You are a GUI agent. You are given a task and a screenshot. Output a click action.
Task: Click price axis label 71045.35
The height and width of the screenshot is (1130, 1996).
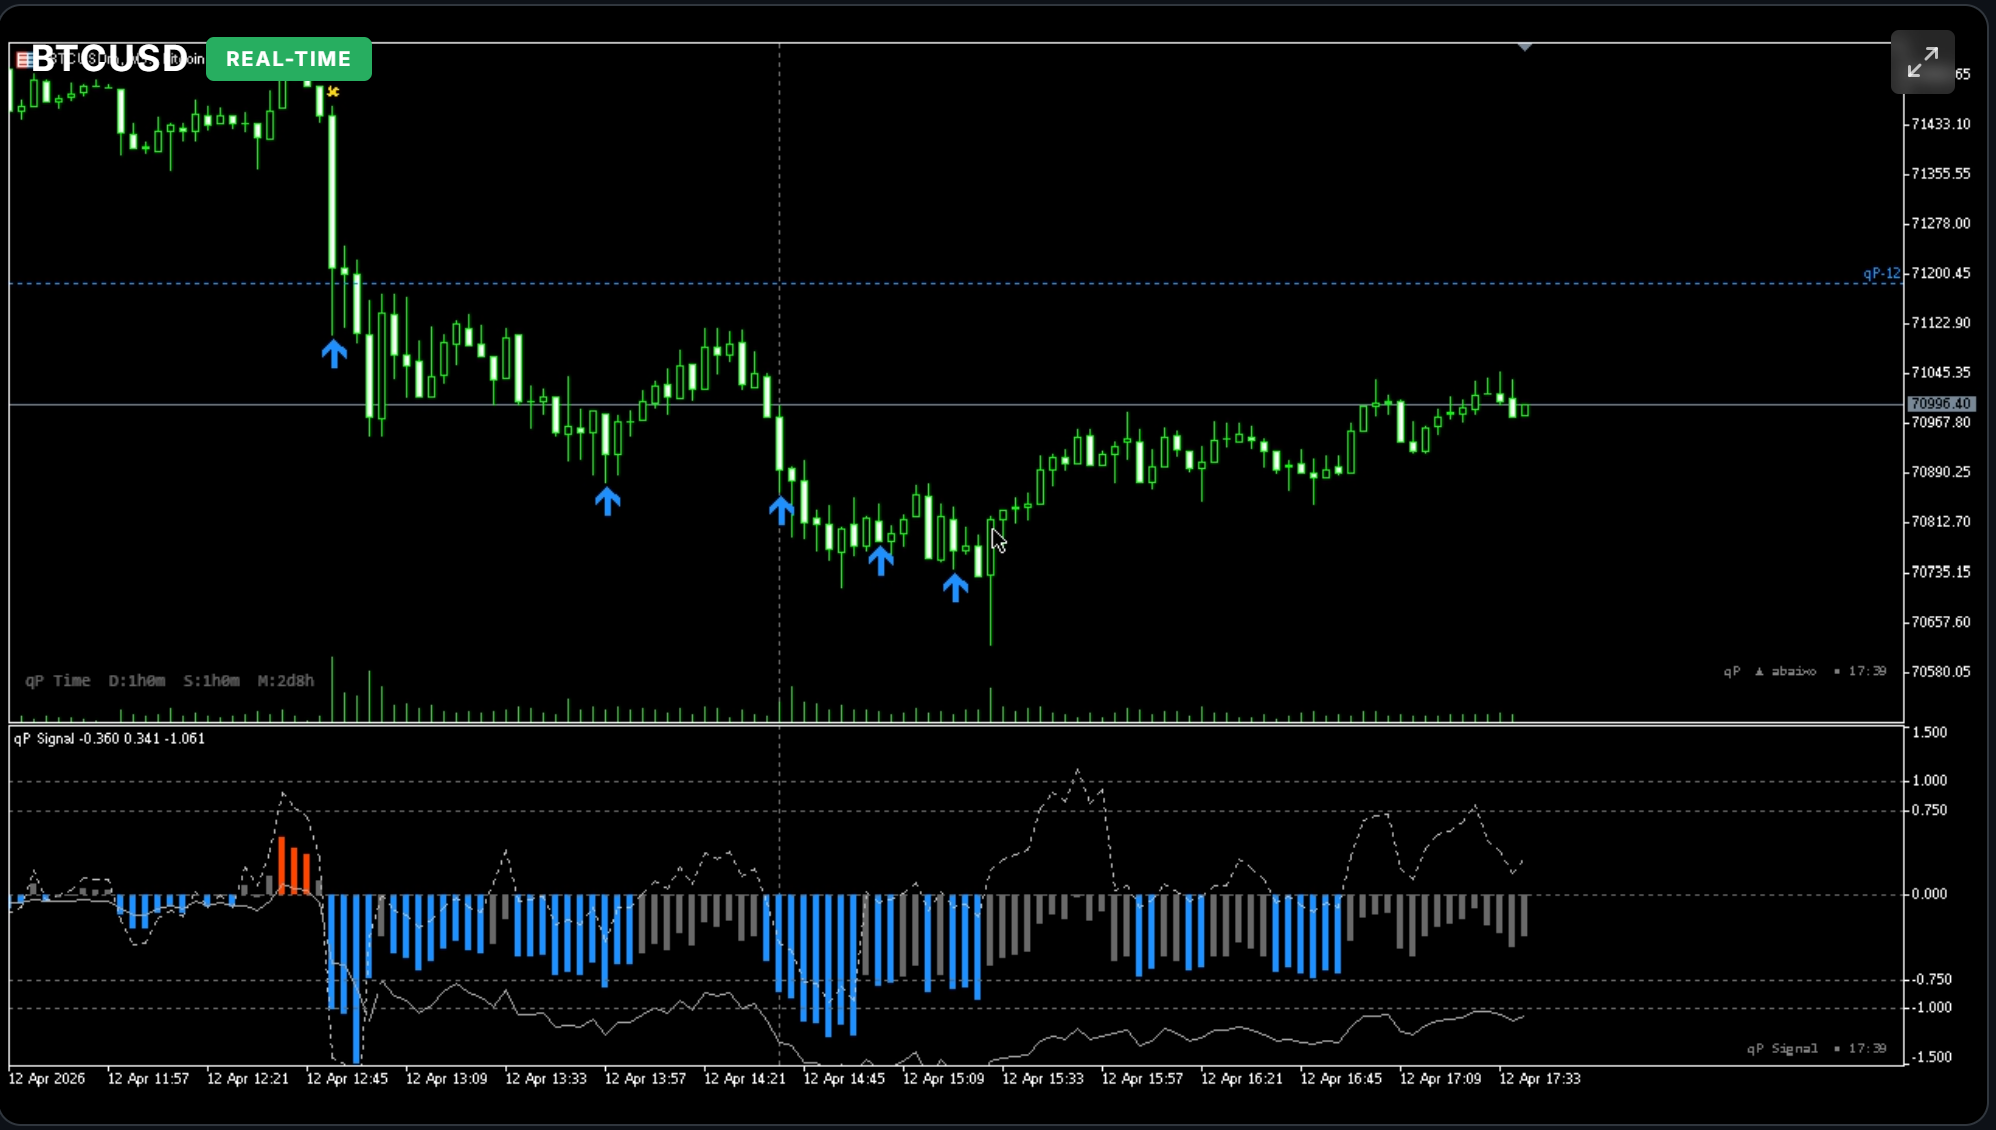click(1940, 372)
